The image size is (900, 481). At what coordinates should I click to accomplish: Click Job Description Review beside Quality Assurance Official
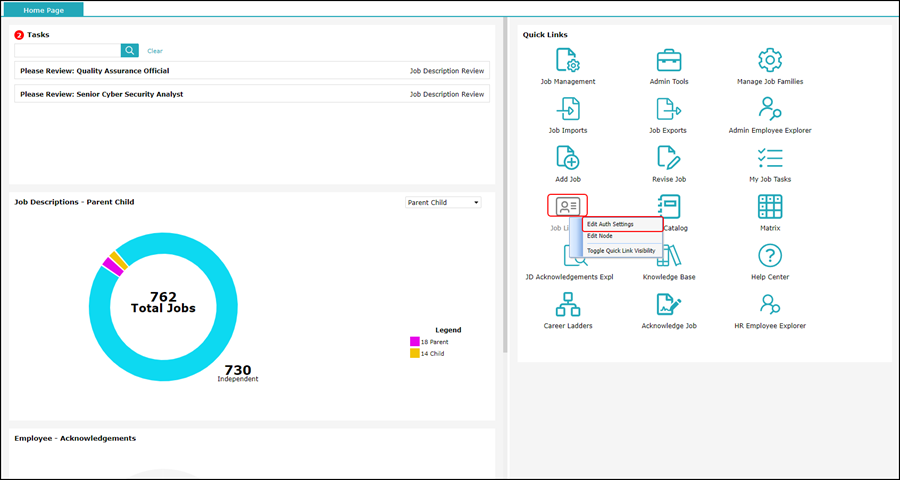coord(447,71)
